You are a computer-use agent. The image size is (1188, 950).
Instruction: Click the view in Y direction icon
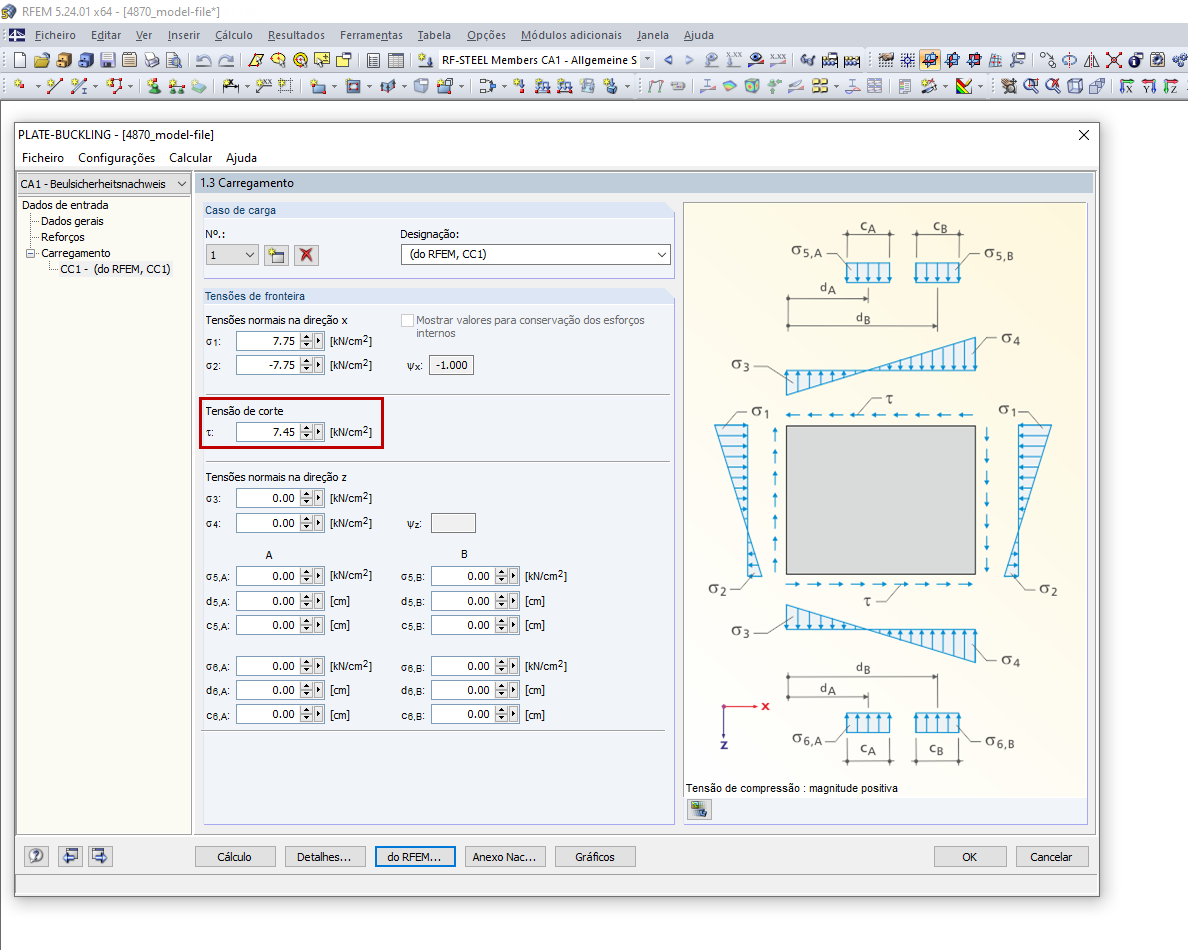tap(1149, 86)
